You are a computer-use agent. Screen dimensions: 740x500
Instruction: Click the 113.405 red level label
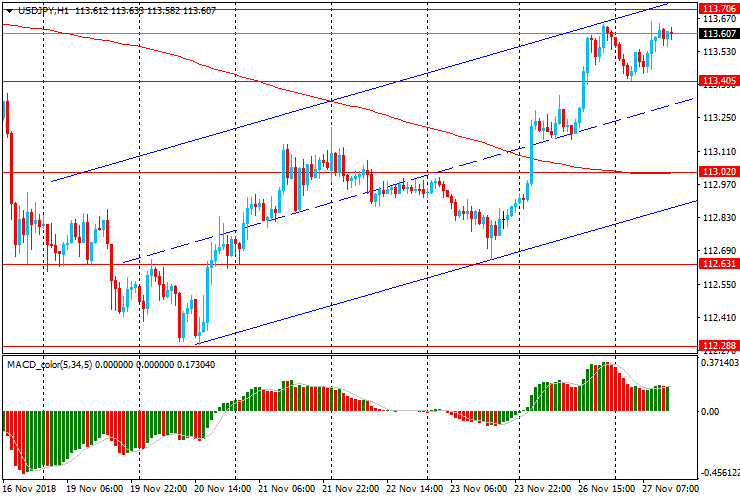[719, 81]
